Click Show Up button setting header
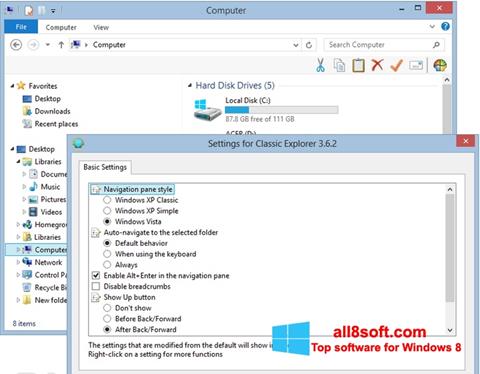Viewport: 480px width, 374px height. pyautogui.click(x=129, y=297)
